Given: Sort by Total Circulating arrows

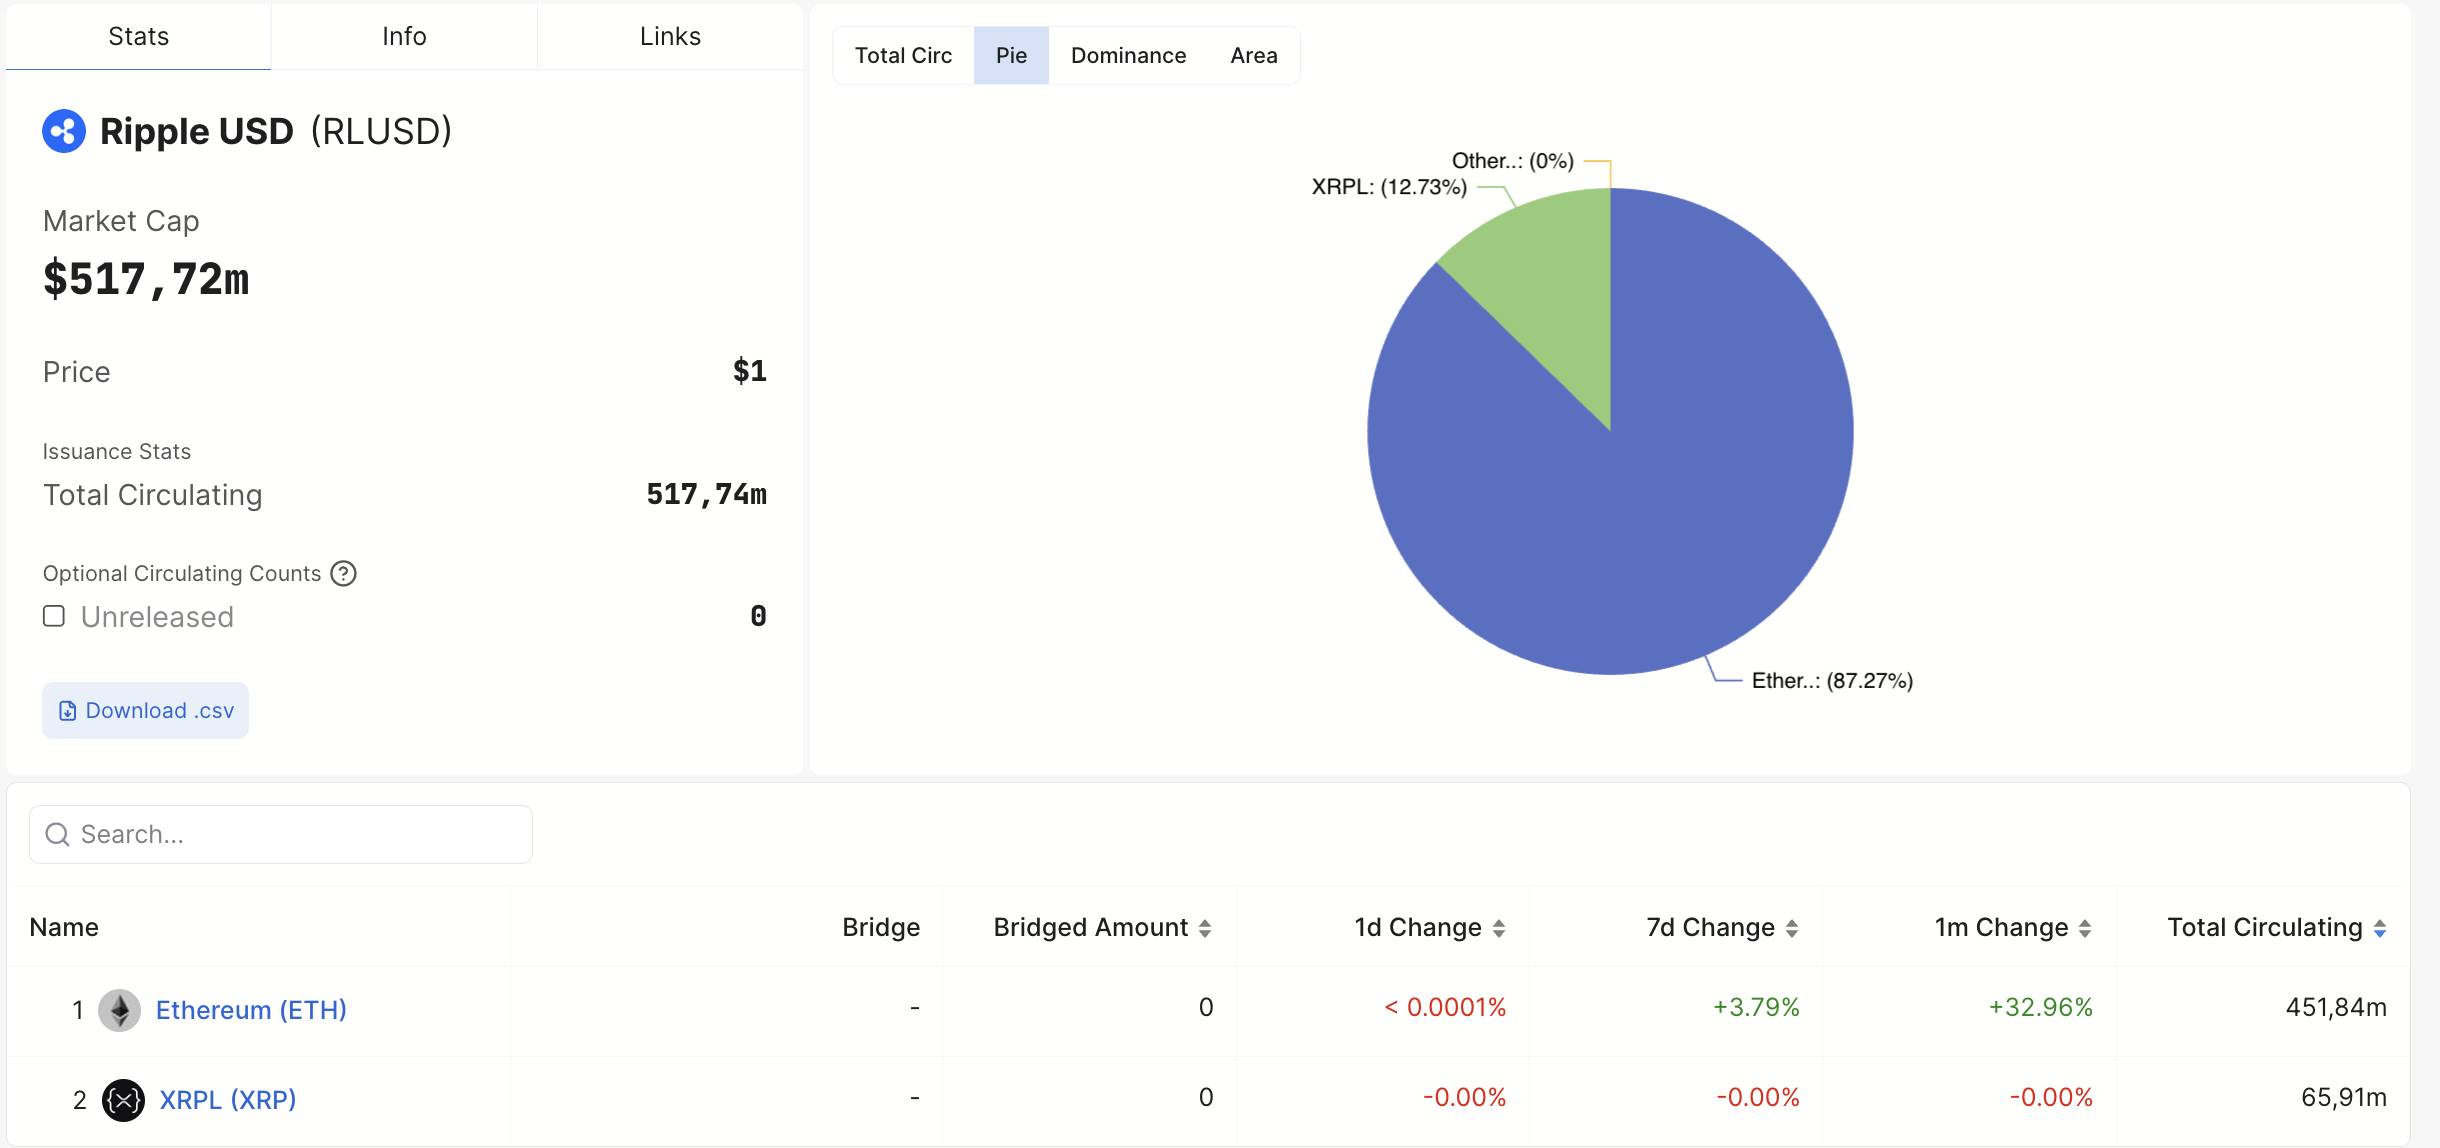Looking at the screenshot, I should coord(2379,928).
